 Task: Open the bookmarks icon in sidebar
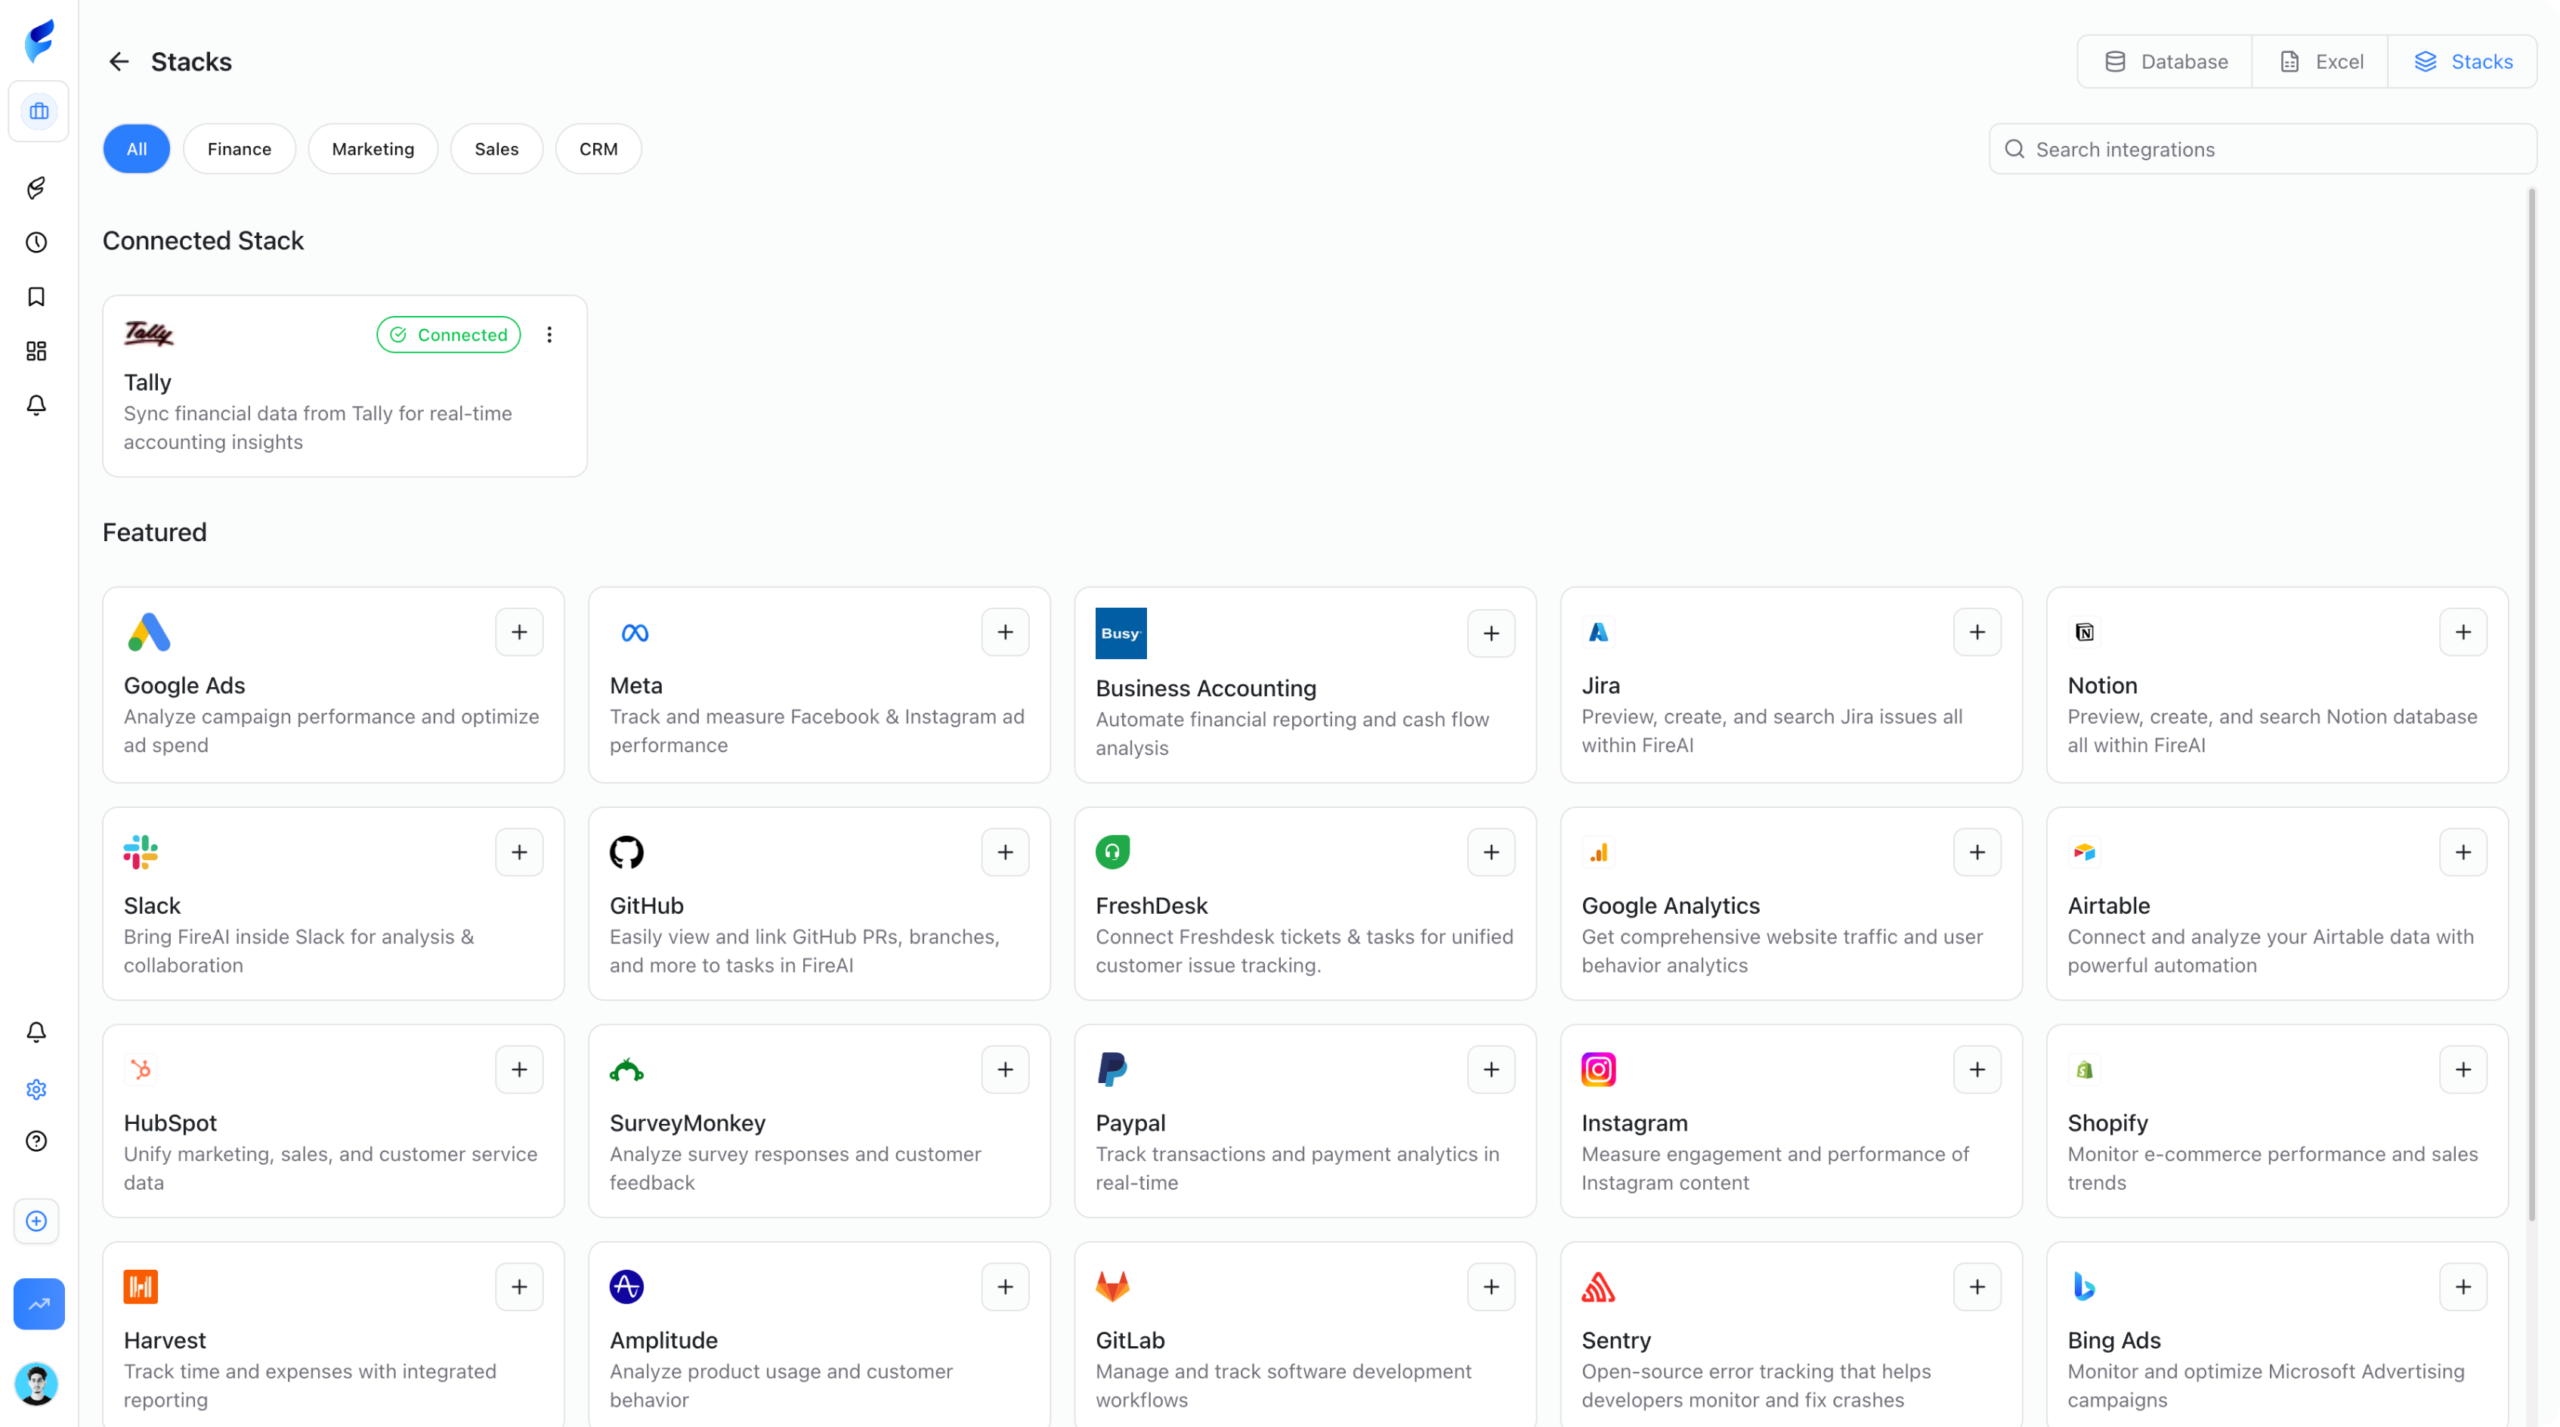pyautogui.click(x=37, y=297)
